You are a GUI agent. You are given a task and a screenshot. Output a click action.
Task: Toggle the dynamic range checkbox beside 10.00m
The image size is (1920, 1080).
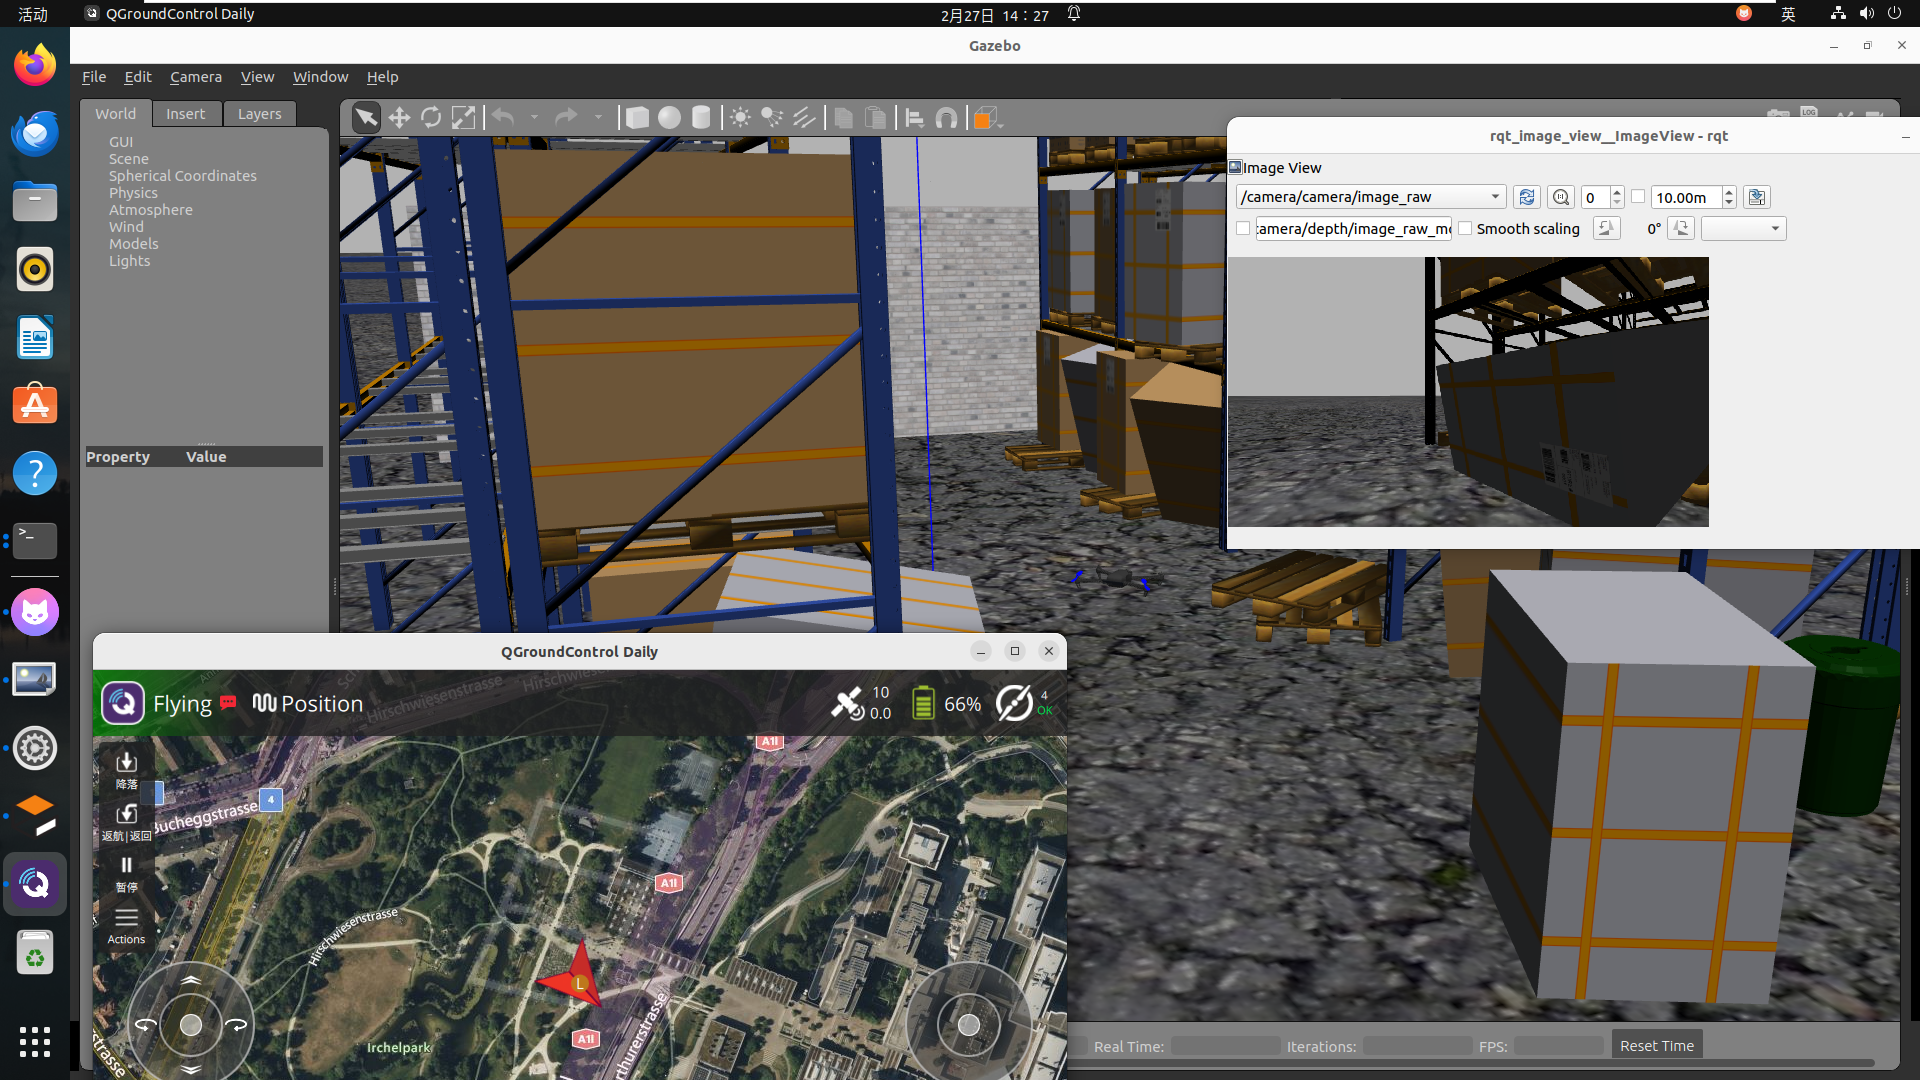1638,197
